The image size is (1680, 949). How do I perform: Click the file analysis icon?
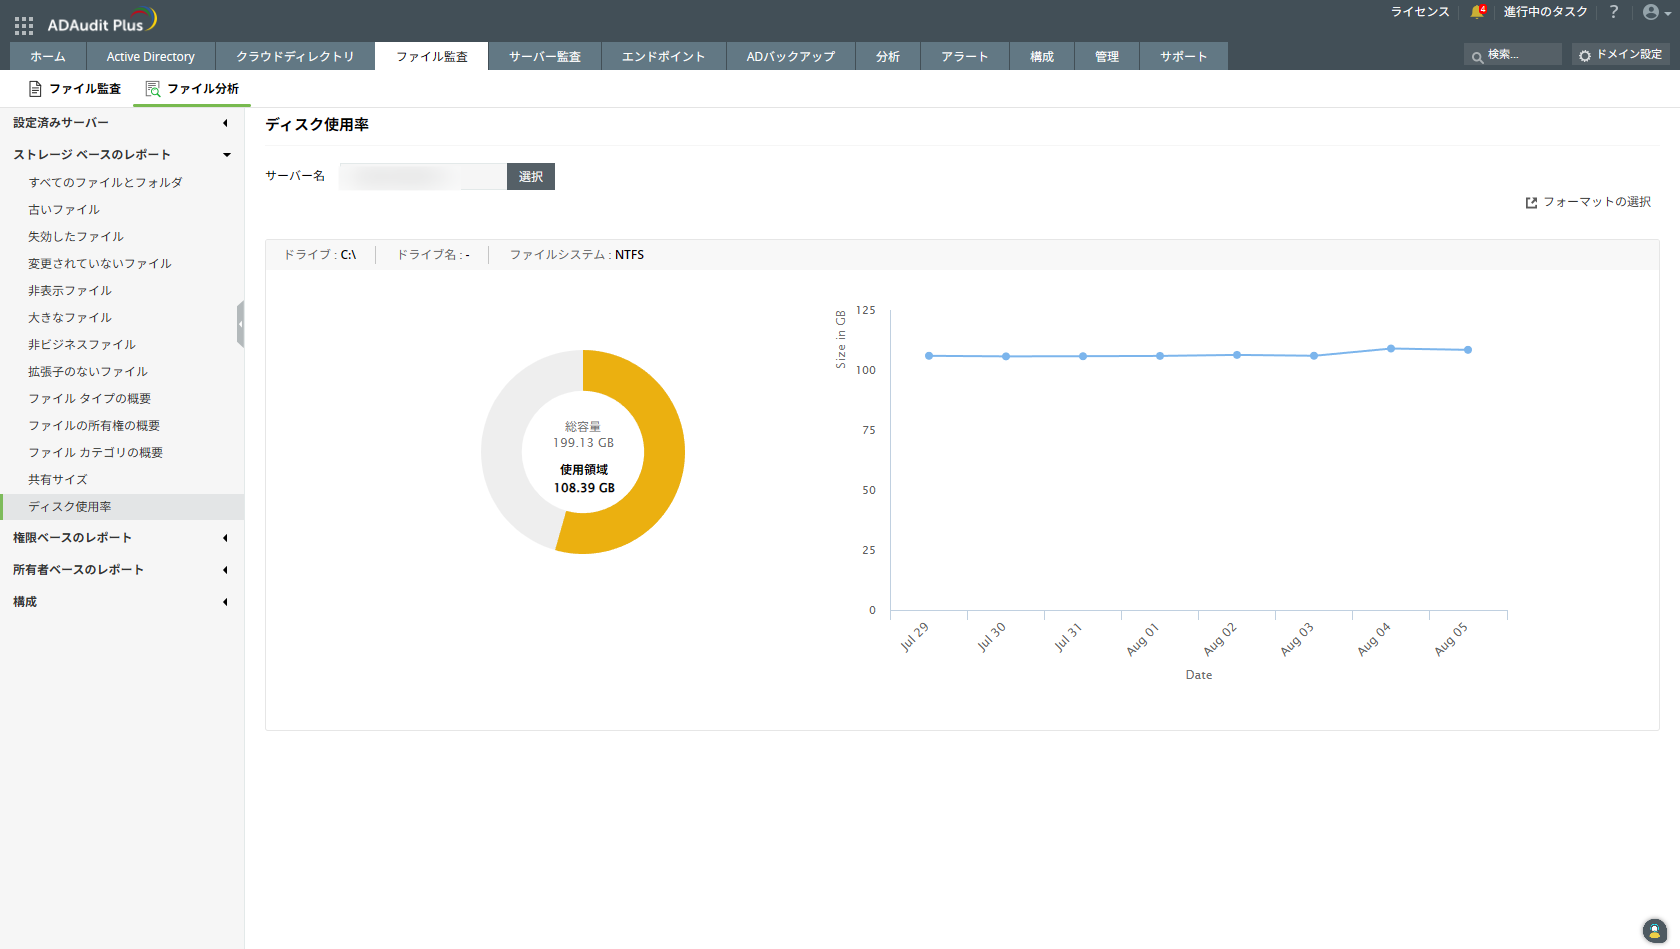tap(153, 89)
